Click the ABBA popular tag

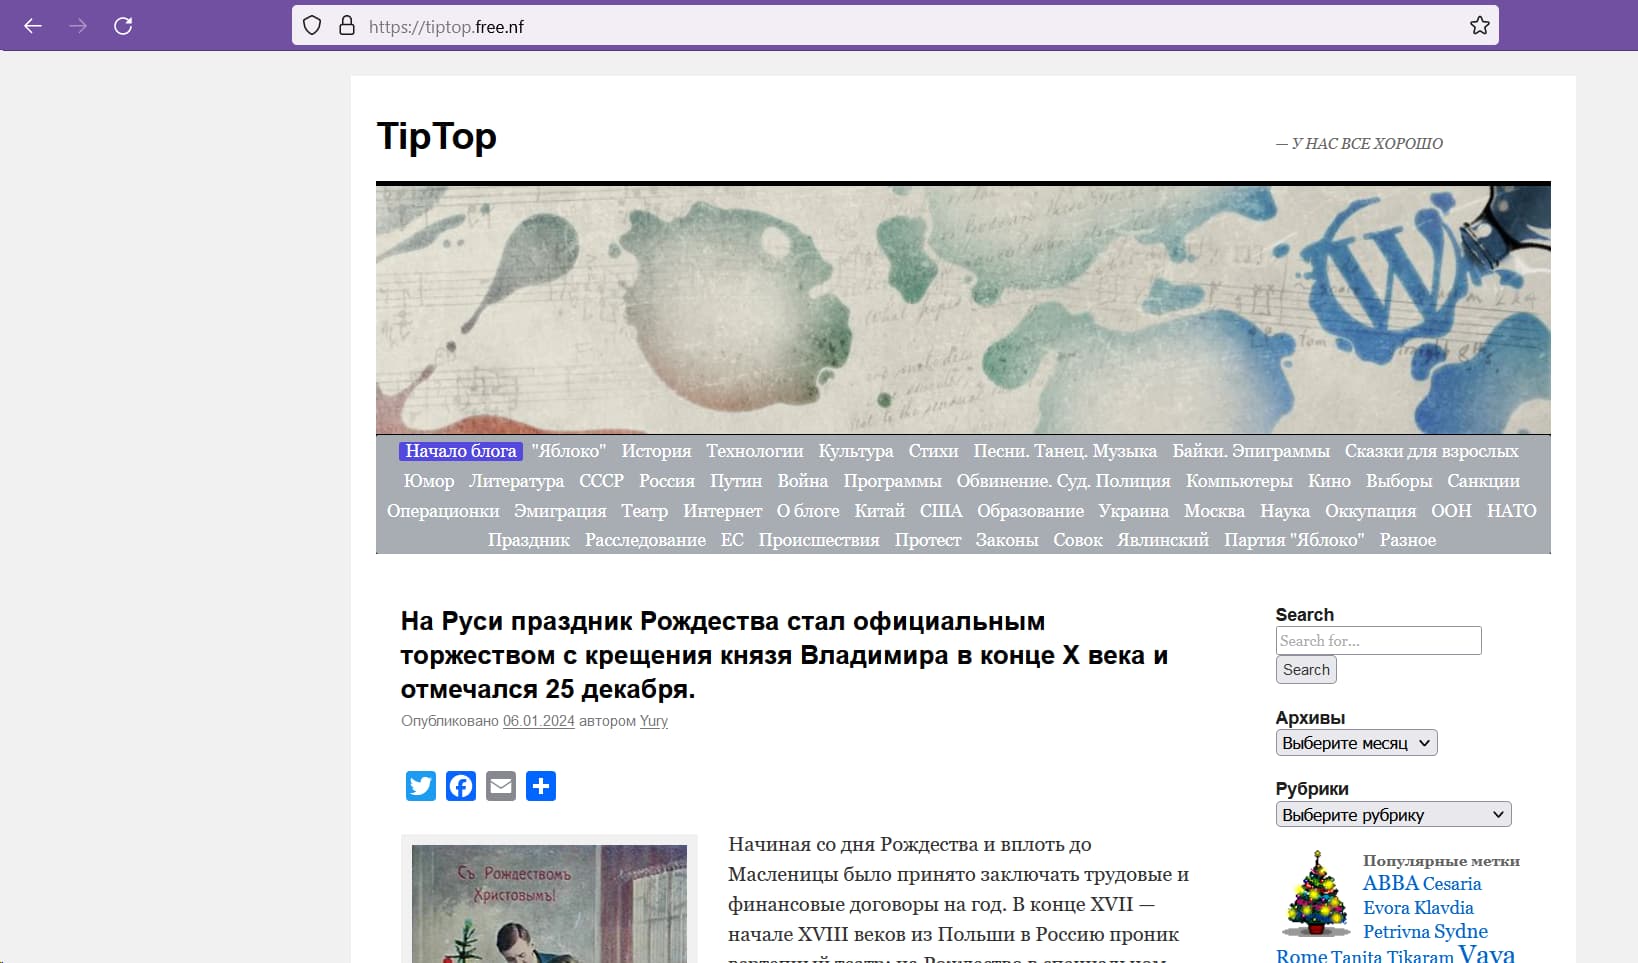click(1391, 883)
